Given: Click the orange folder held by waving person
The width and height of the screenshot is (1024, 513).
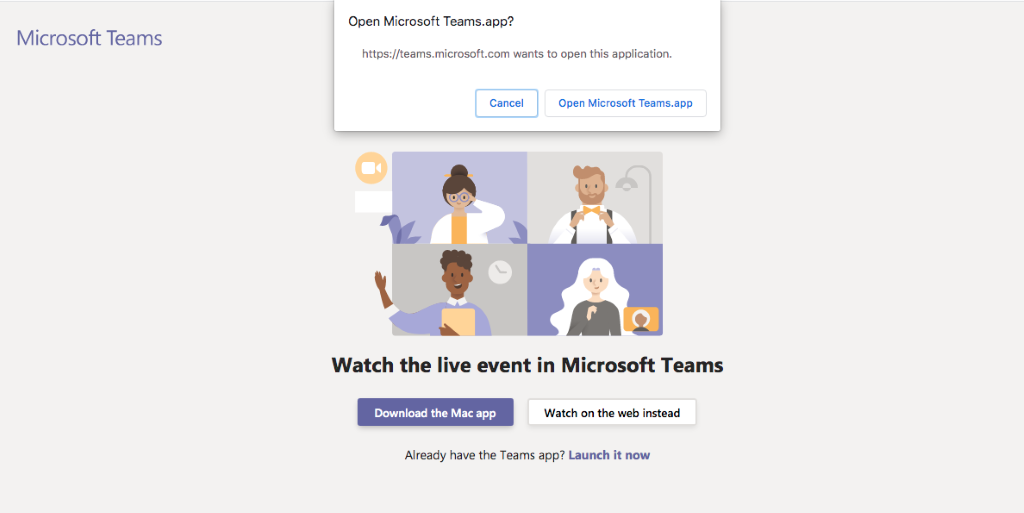Looking at the screenshot, I should click(x=458, y=321).
